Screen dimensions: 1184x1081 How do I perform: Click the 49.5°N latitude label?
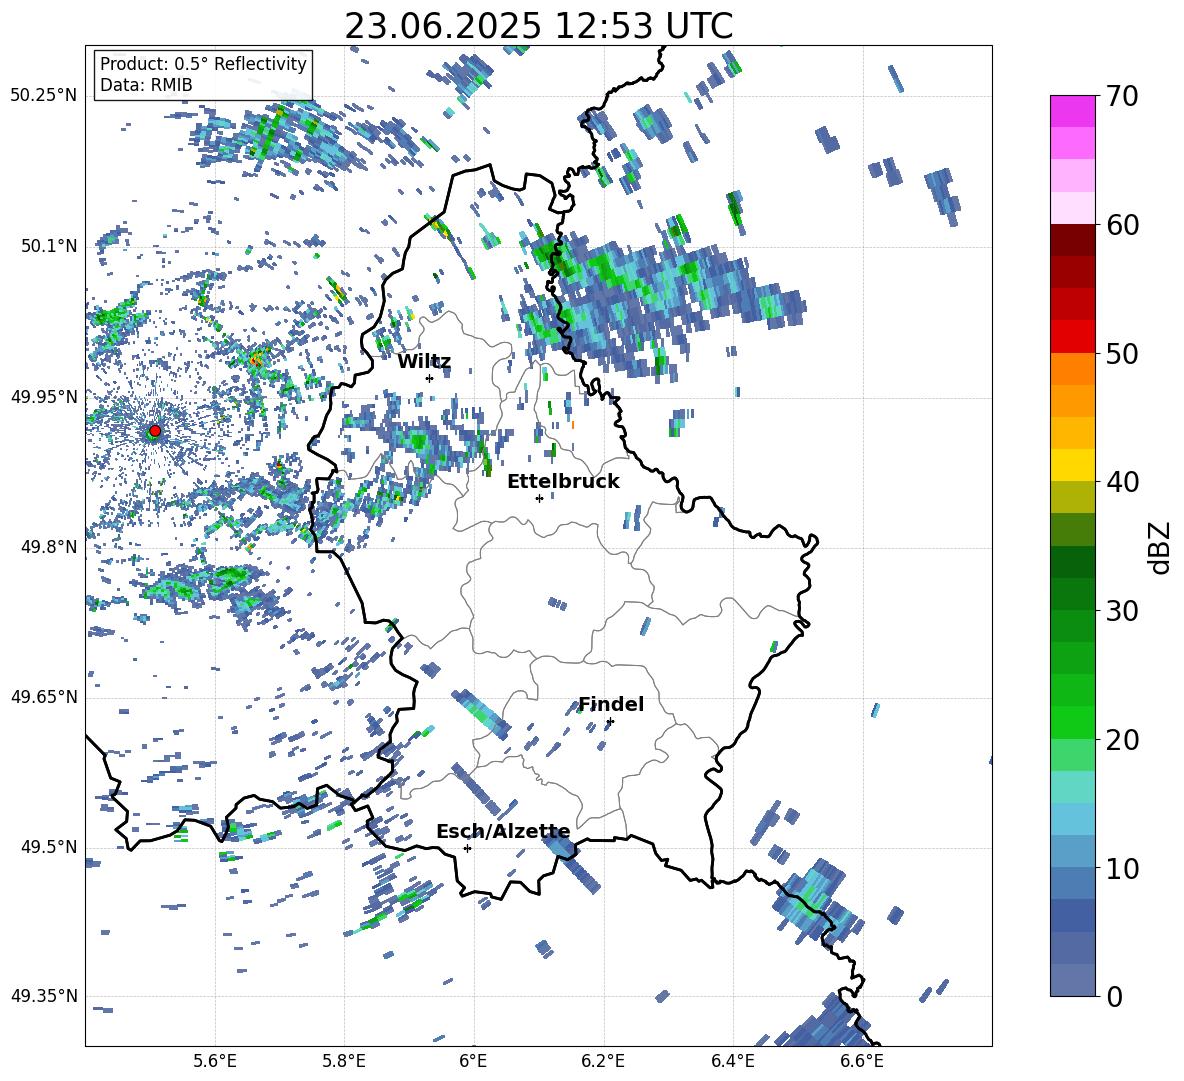(x=49, y=847)
